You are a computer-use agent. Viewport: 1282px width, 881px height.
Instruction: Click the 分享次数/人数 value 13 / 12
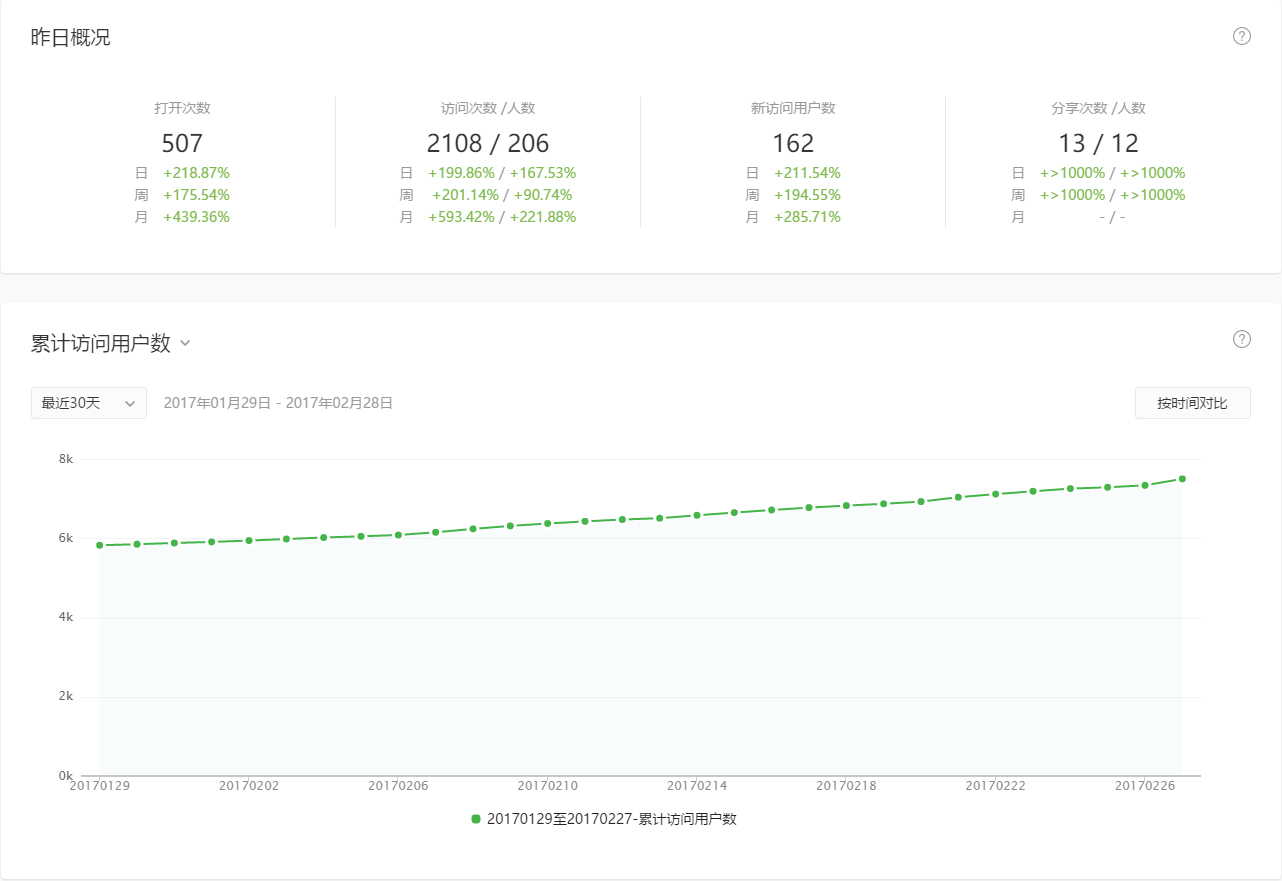click(x=1098, y=143)
